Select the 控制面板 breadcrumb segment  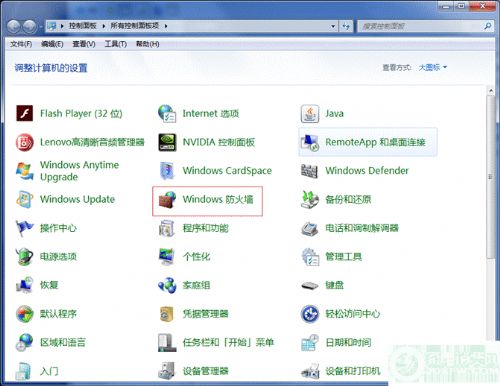click(x=83, y=26)
